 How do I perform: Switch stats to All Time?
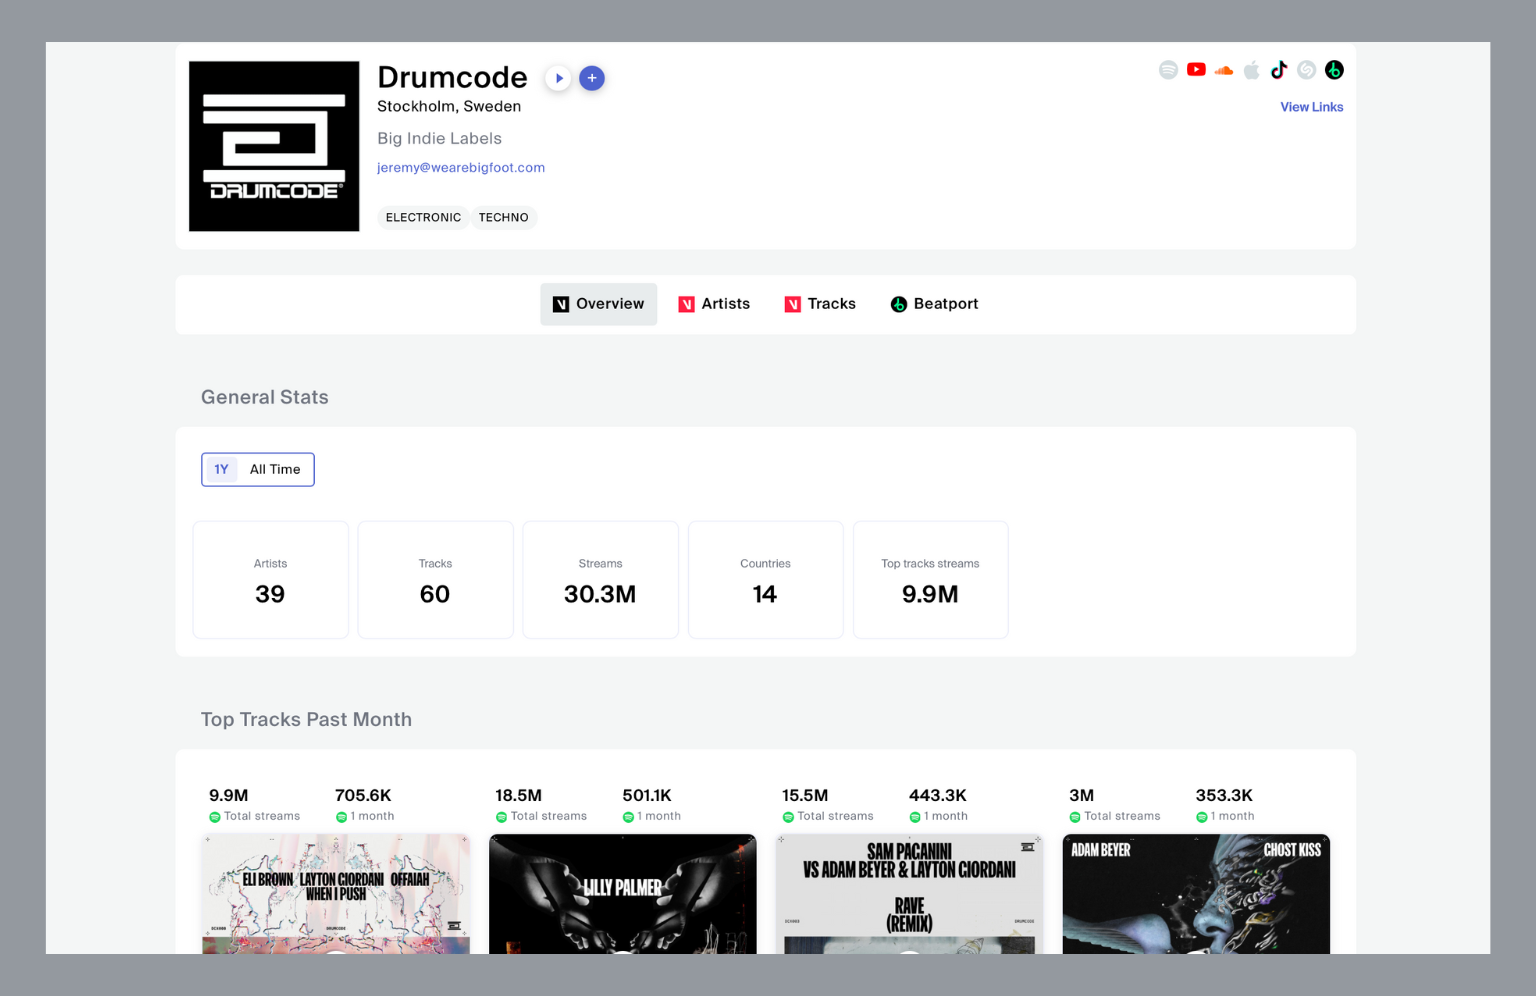275,469
